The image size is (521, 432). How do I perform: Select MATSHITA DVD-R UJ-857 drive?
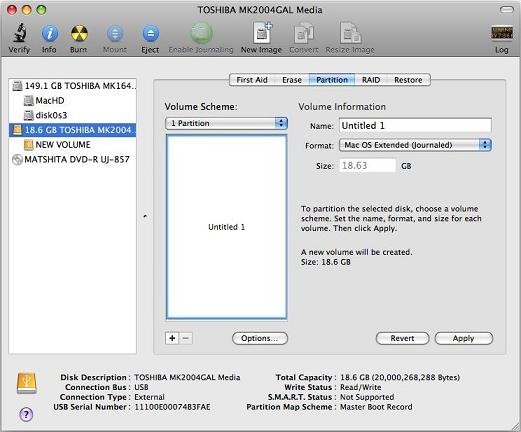73,159
